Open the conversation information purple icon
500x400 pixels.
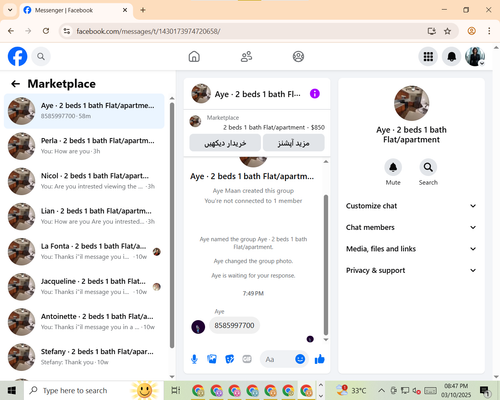315,94
